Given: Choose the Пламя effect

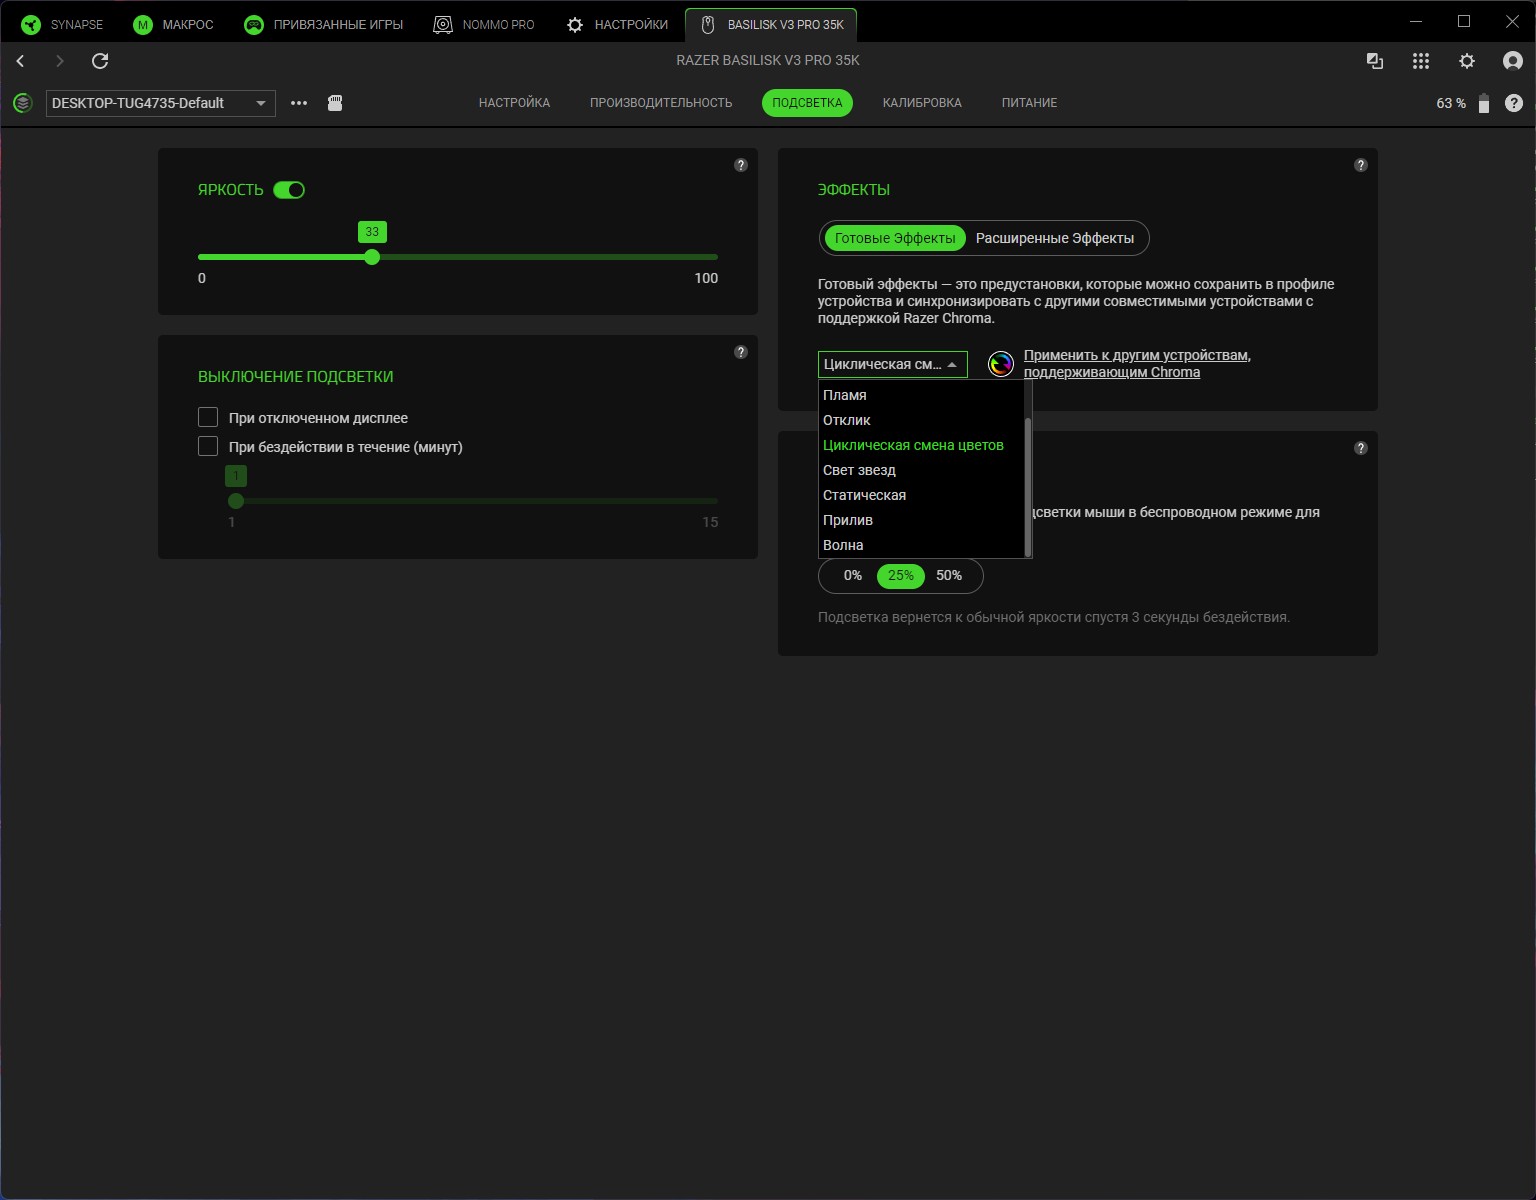Looking at the screenshot, I should pyautogui.click(x=921, y=395).
